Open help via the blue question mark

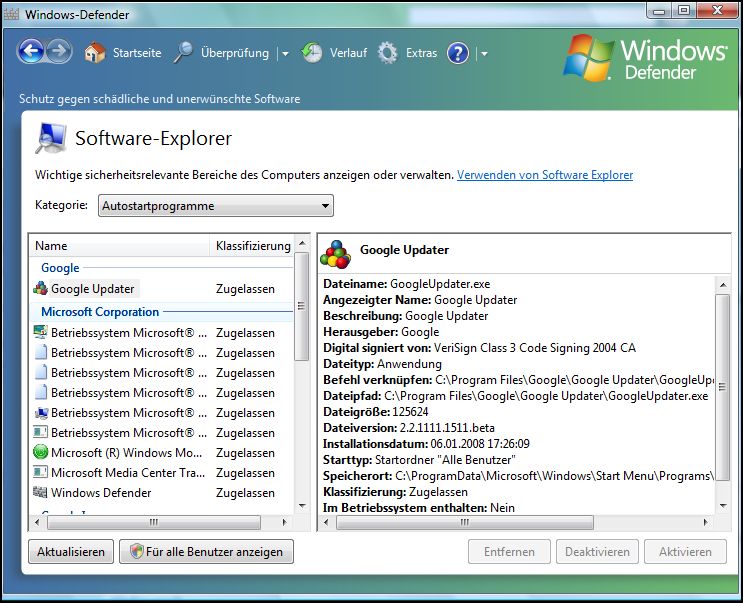coord(458,53)
